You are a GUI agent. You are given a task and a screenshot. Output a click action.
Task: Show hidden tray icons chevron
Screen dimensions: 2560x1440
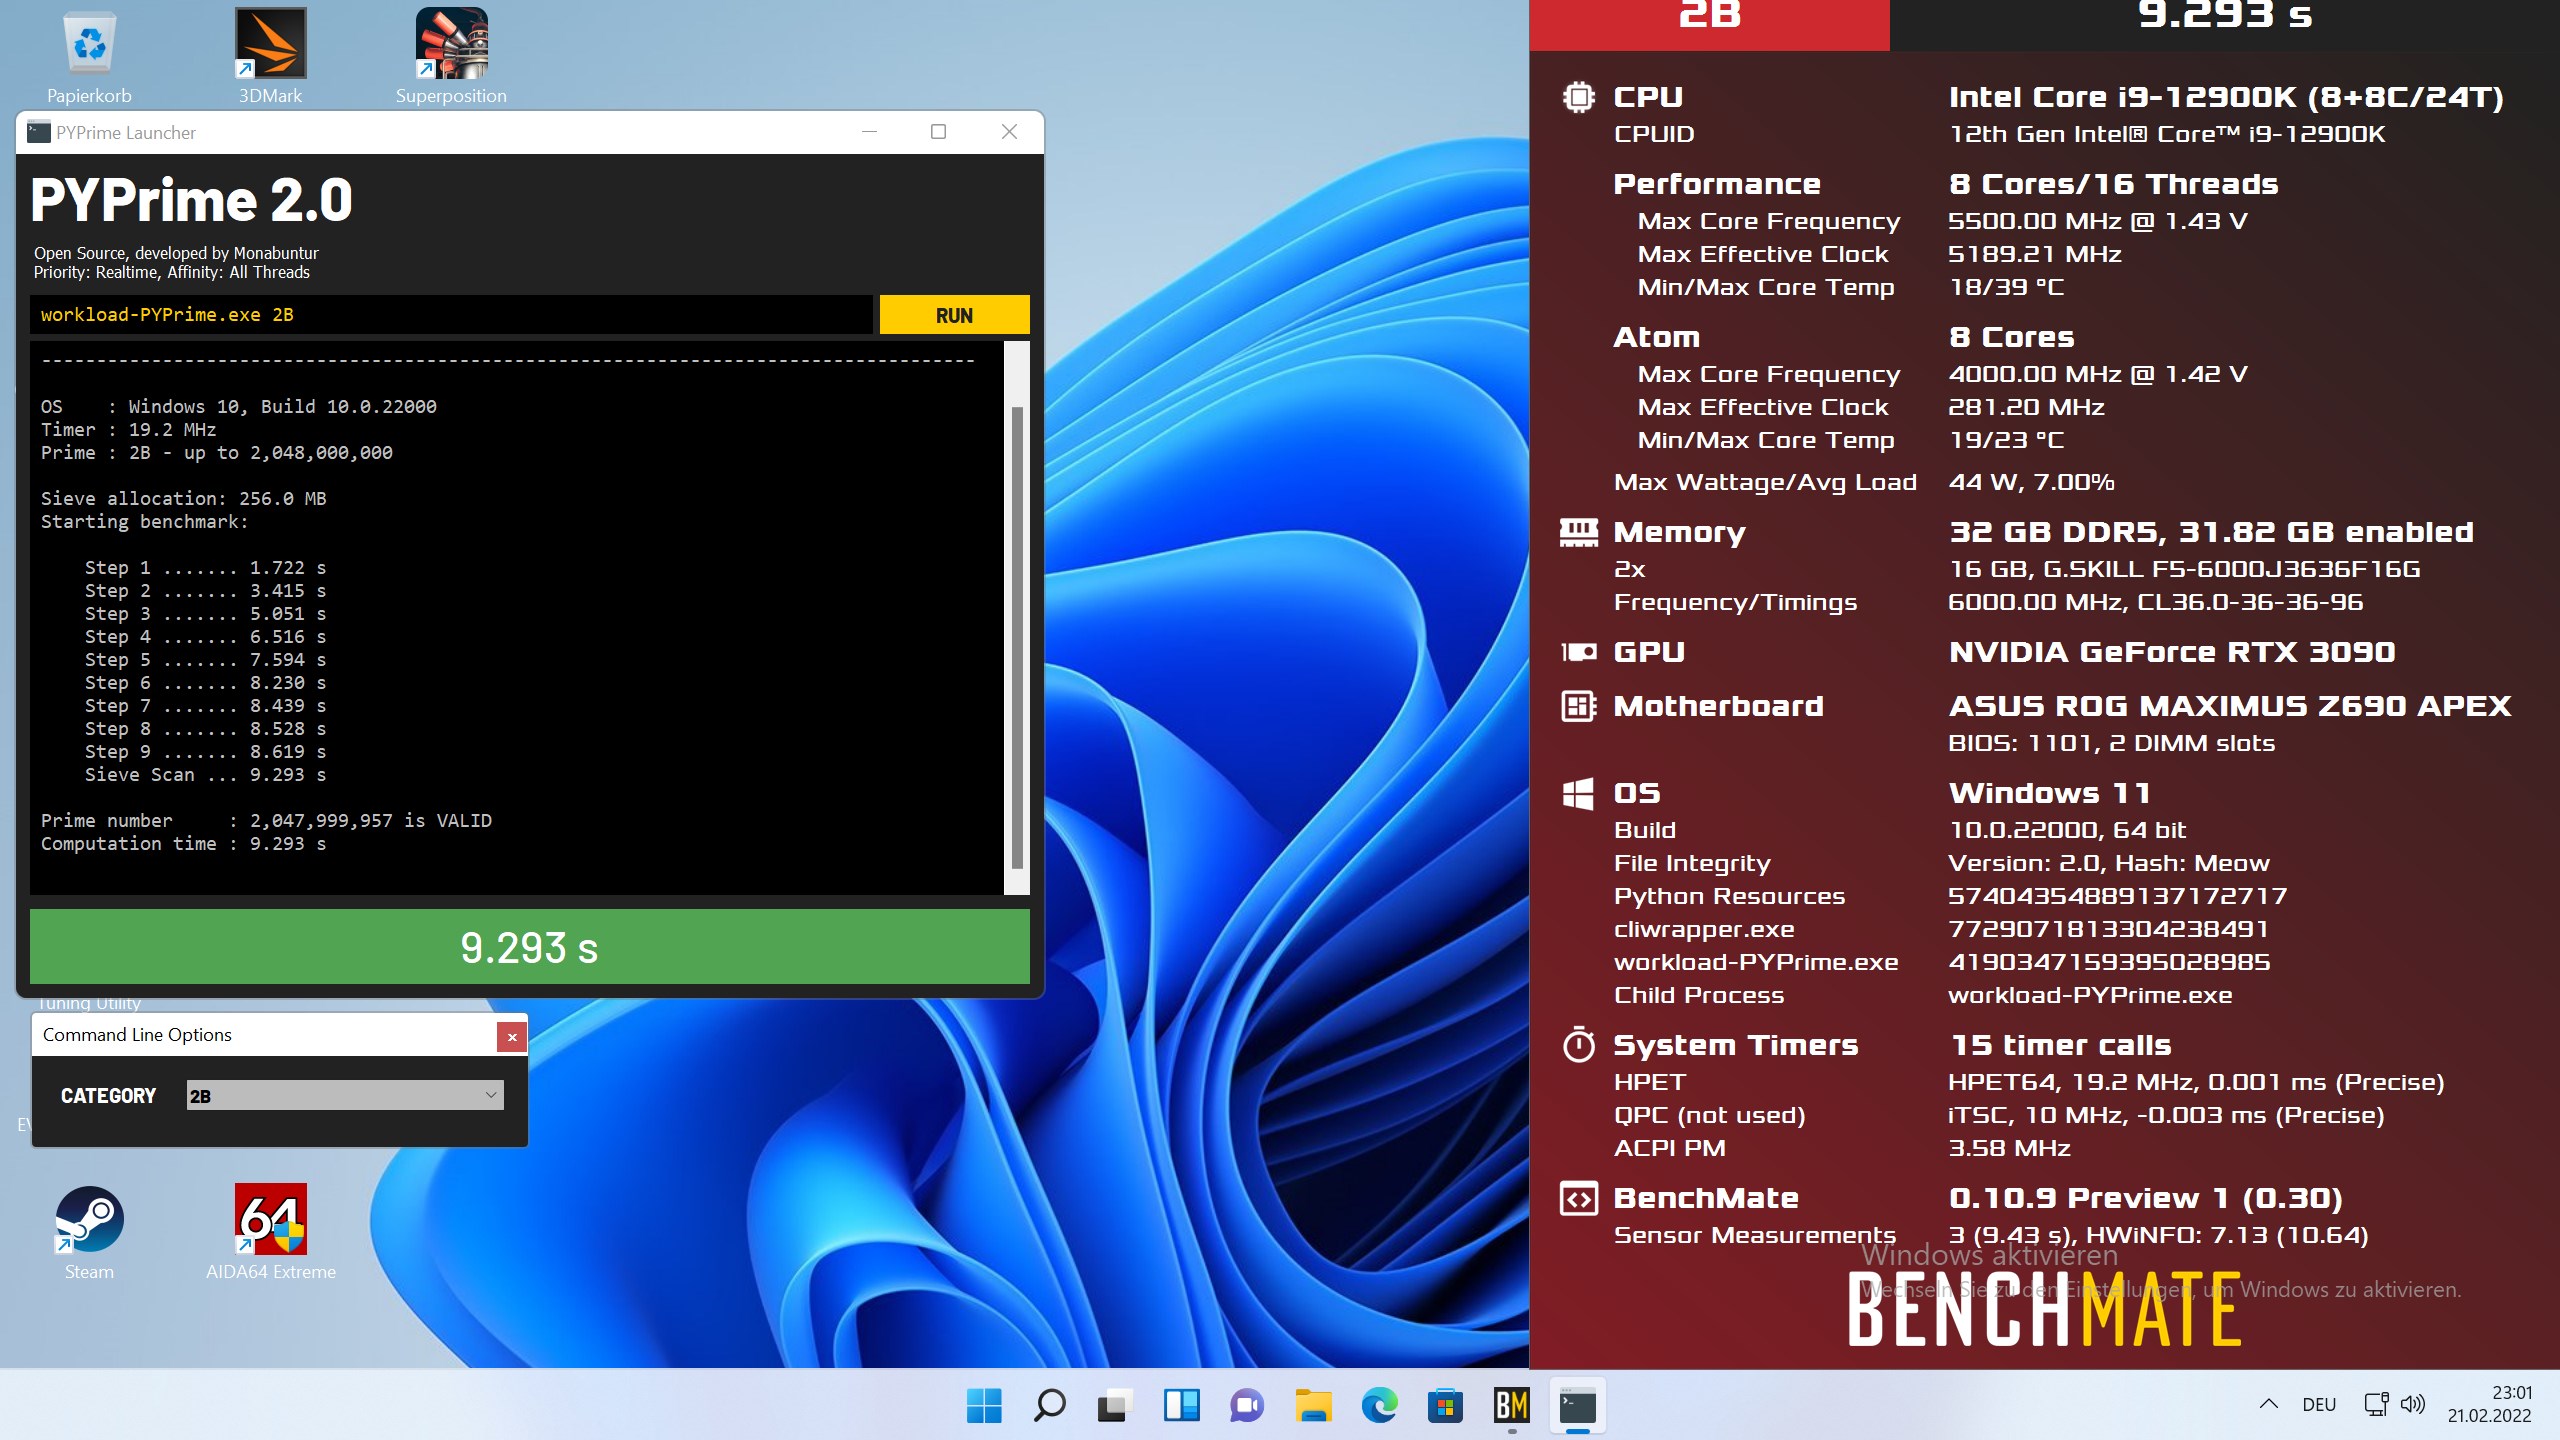point(2269,1404)
